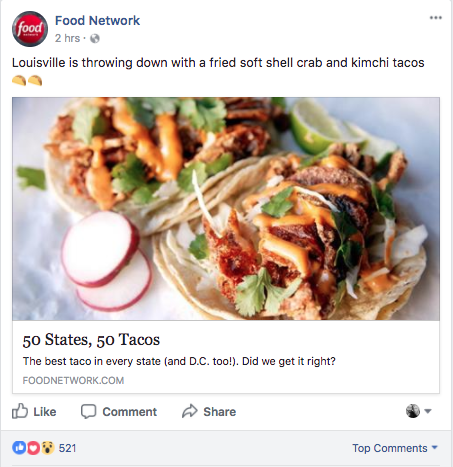Viewport: 453px width, 467px height.
Task: Click the Like button label
Action: coord(45,412)
